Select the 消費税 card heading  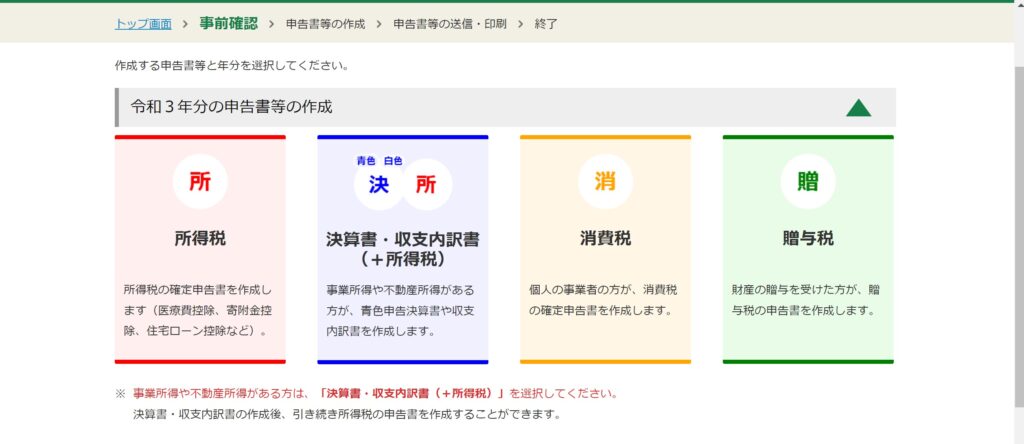pyautogui.click(x=605, y=238)
